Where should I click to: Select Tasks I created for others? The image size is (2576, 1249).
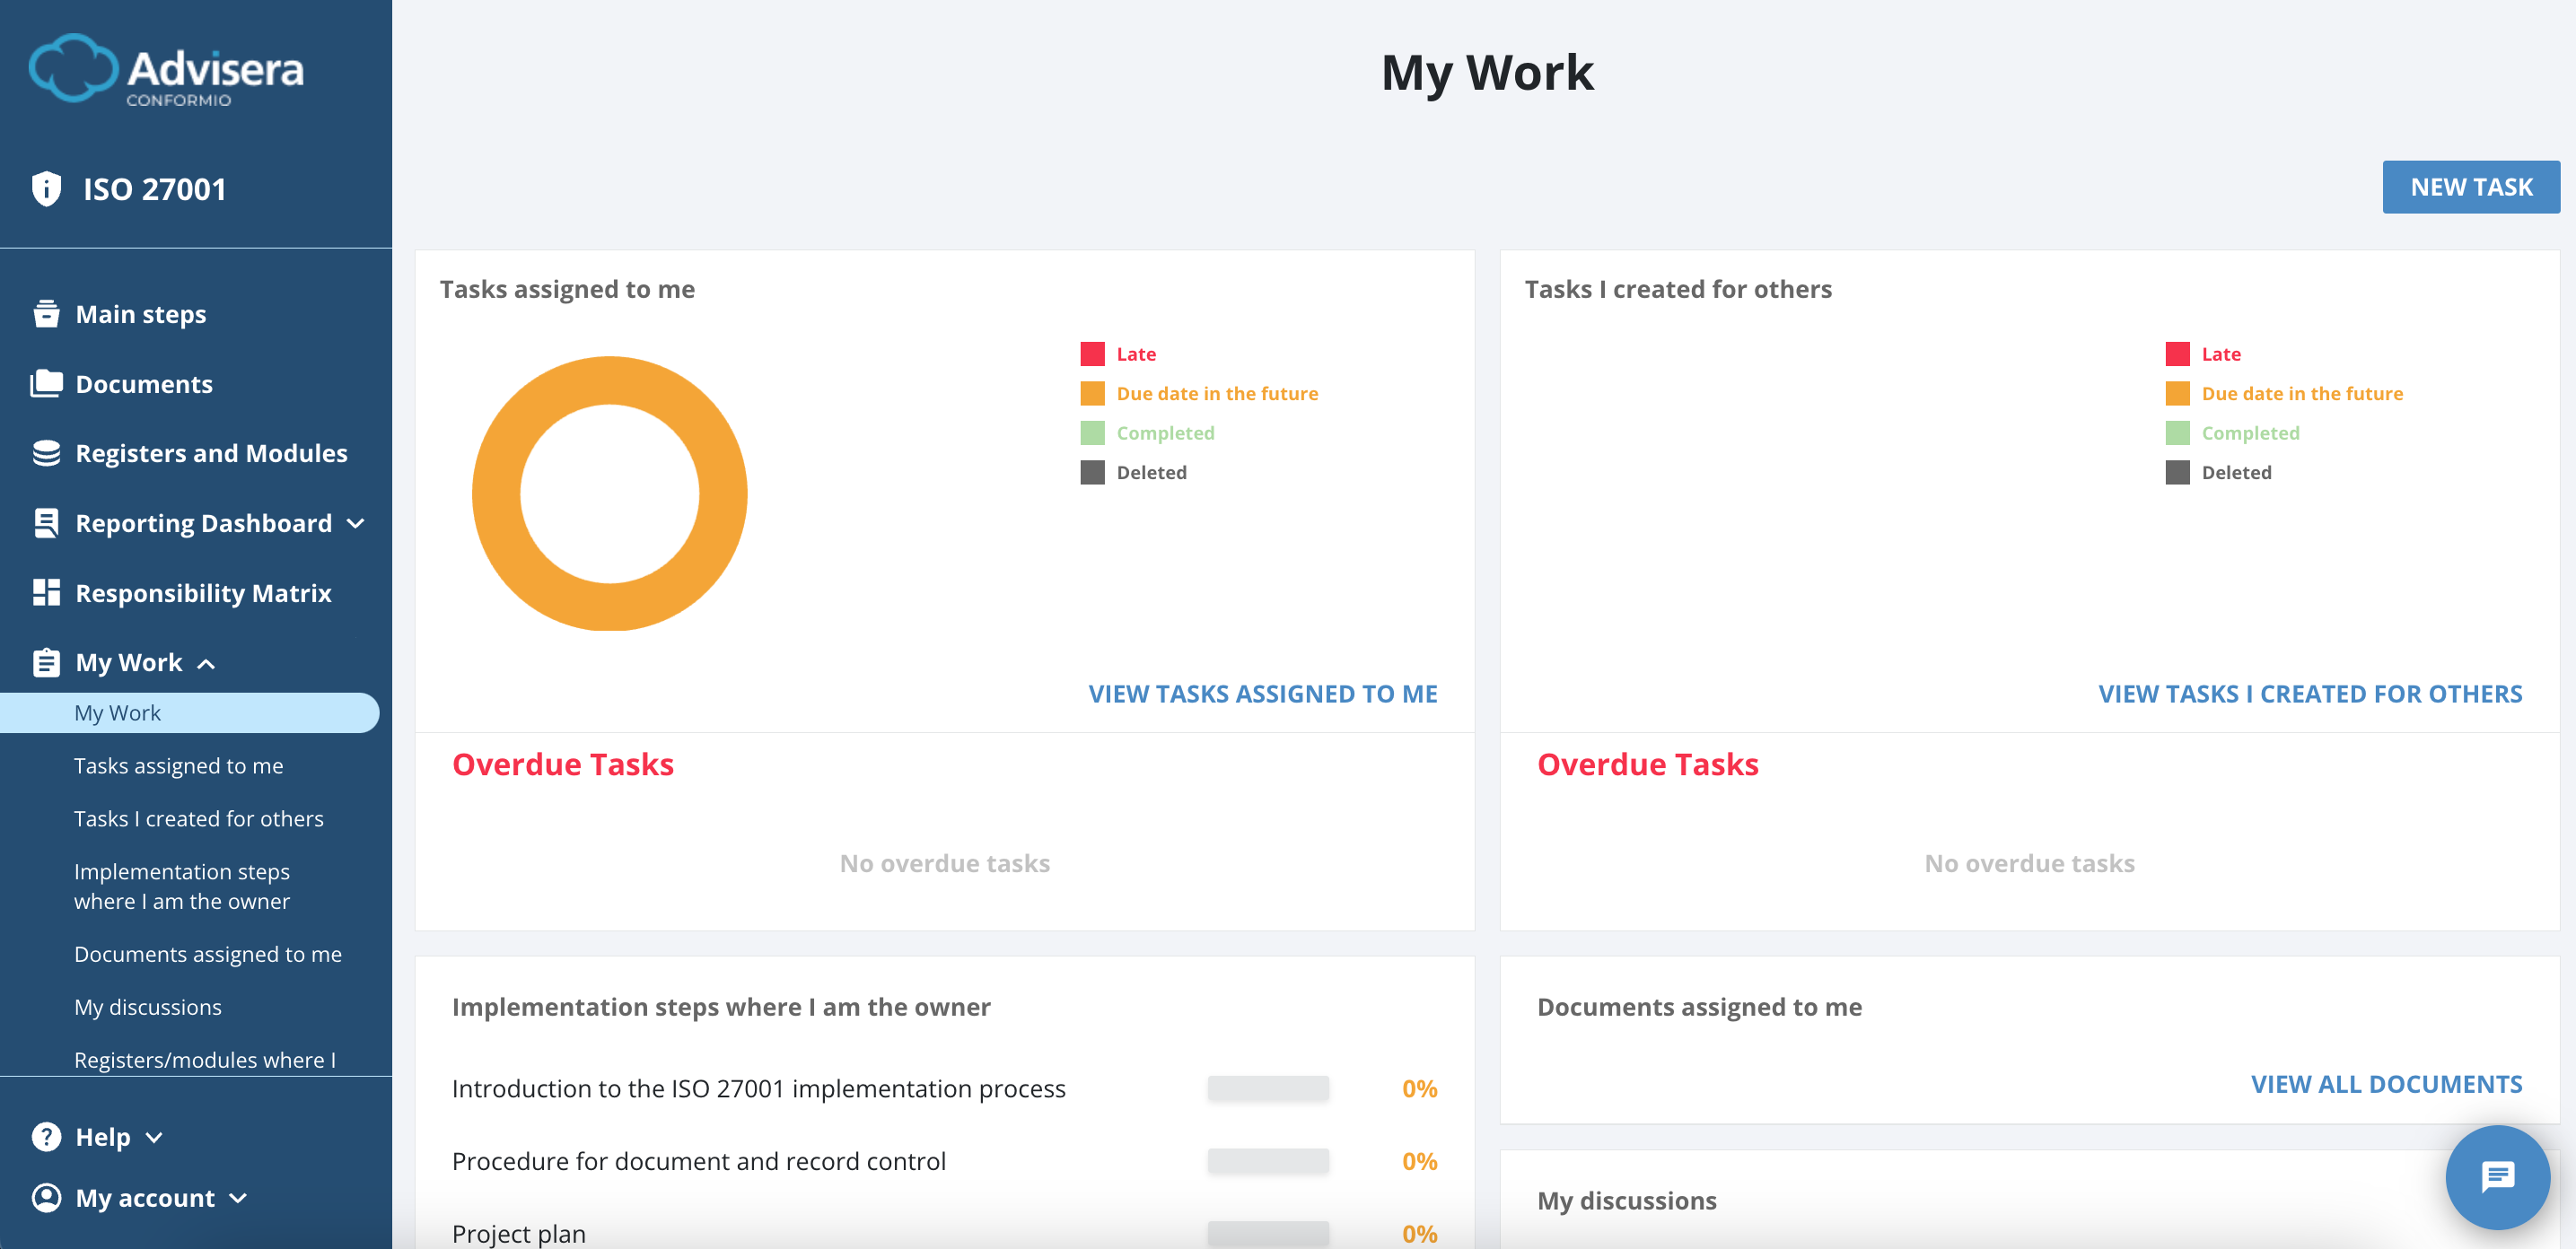pyautogui.click(x=199, y=817)
